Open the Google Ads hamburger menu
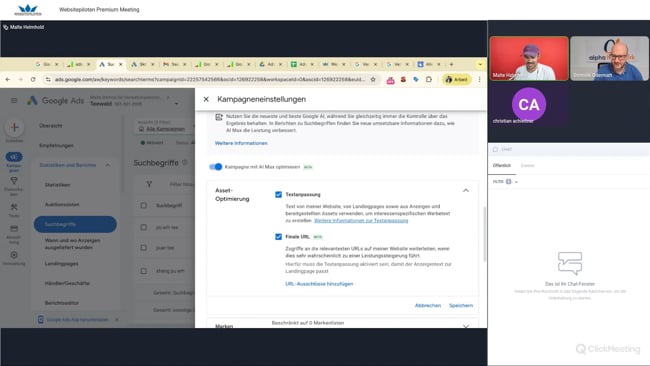The width and height of the screenshot is (650, 366). coord(14,100)
